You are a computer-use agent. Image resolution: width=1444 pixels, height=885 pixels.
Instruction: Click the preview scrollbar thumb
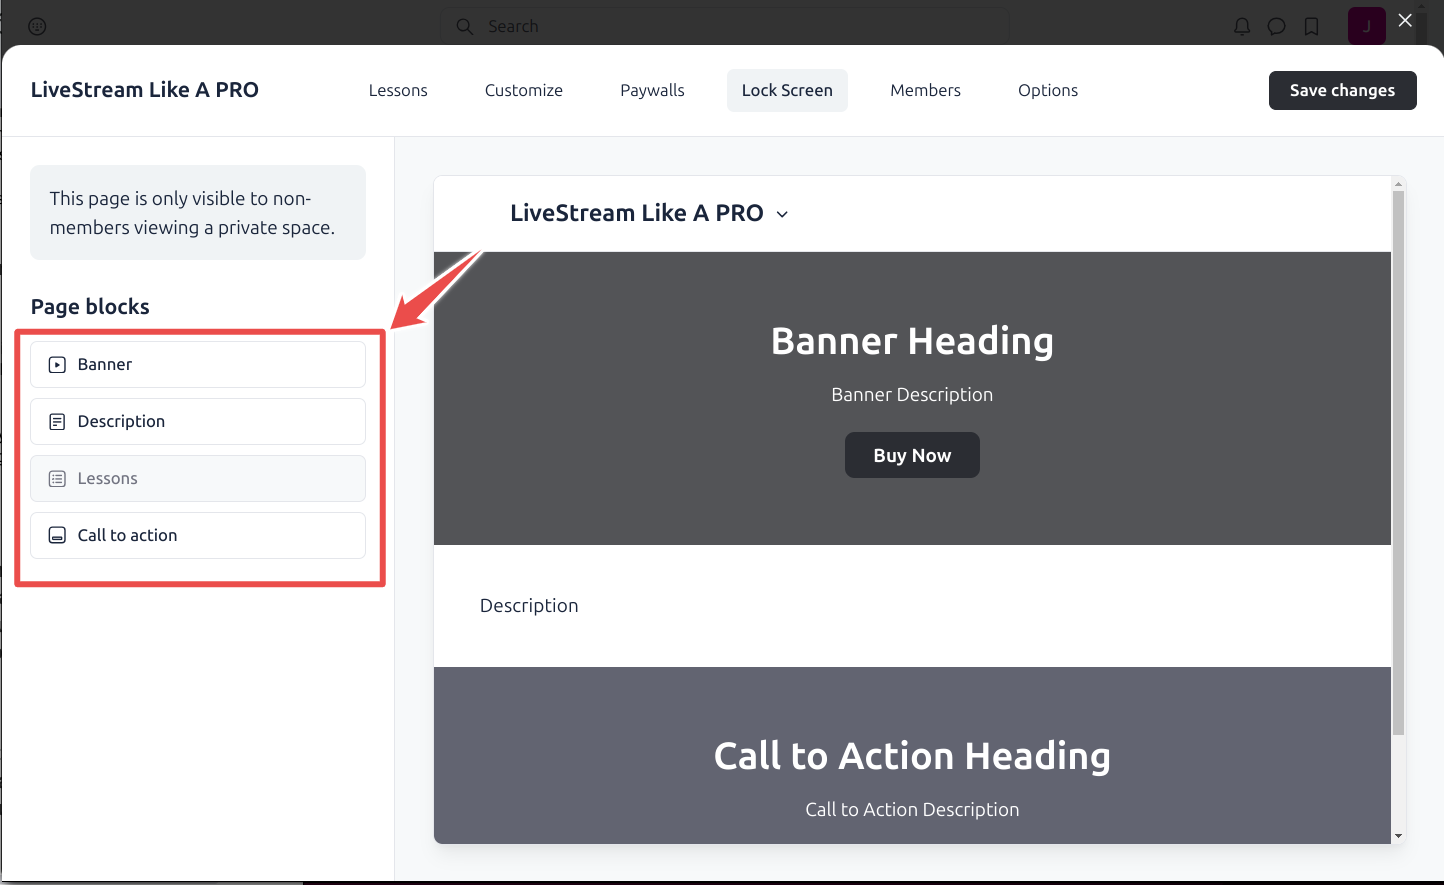coord(1398,462)
